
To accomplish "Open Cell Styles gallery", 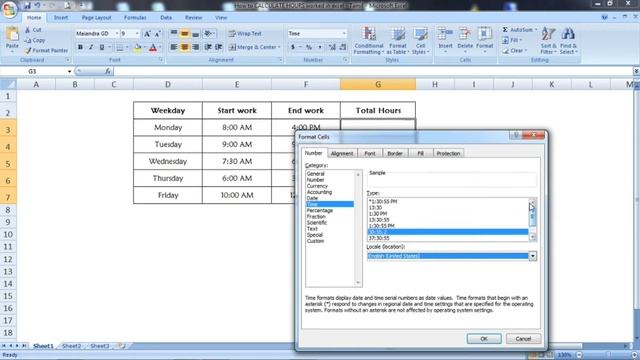I will coord(420,40).
